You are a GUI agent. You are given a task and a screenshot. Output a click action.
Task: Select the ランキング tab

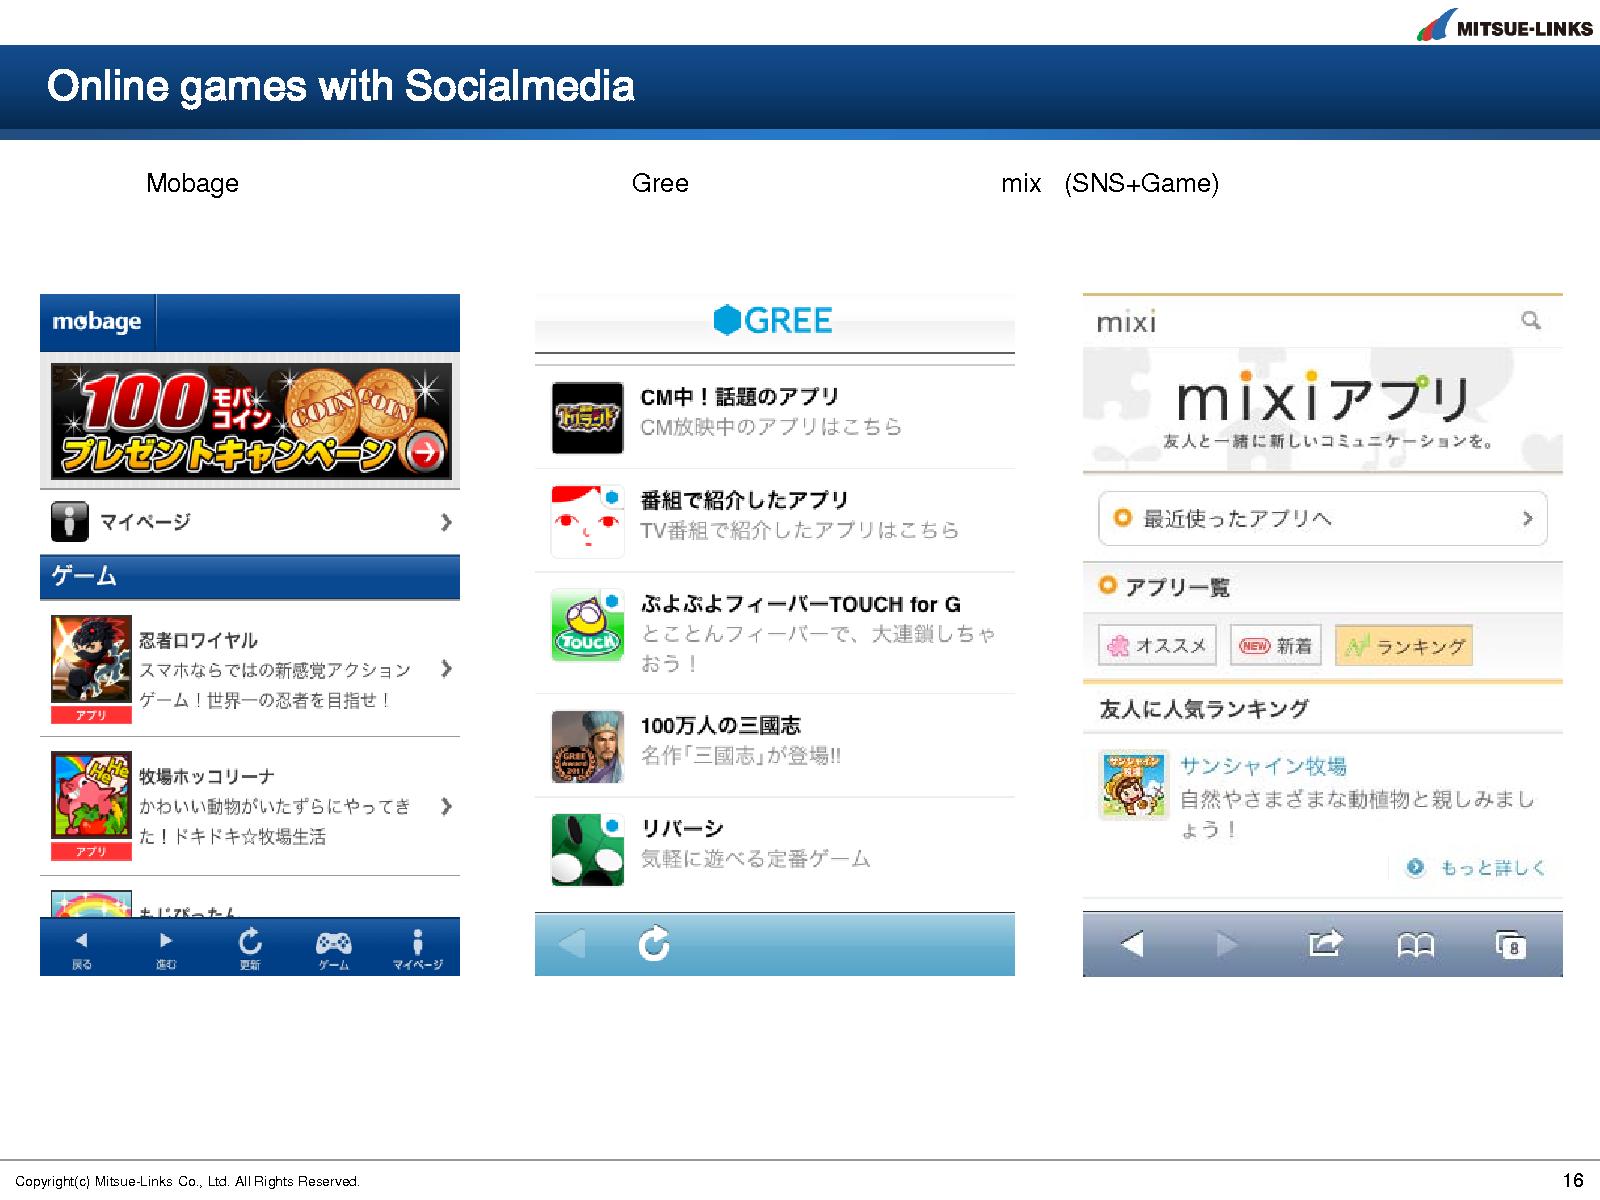tap(1404, 646)
